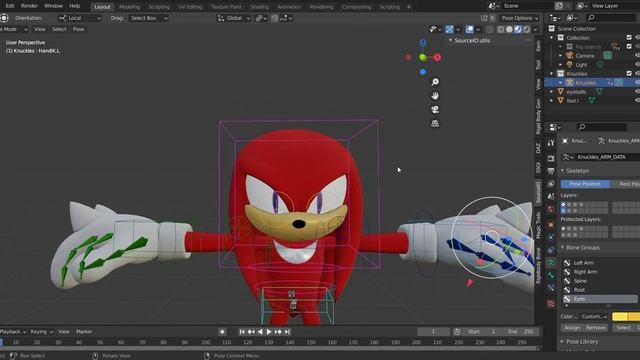Switch to the Modeling workspace tab
The height and width of the screenshot is (360, 640).
tap(129, 7)
